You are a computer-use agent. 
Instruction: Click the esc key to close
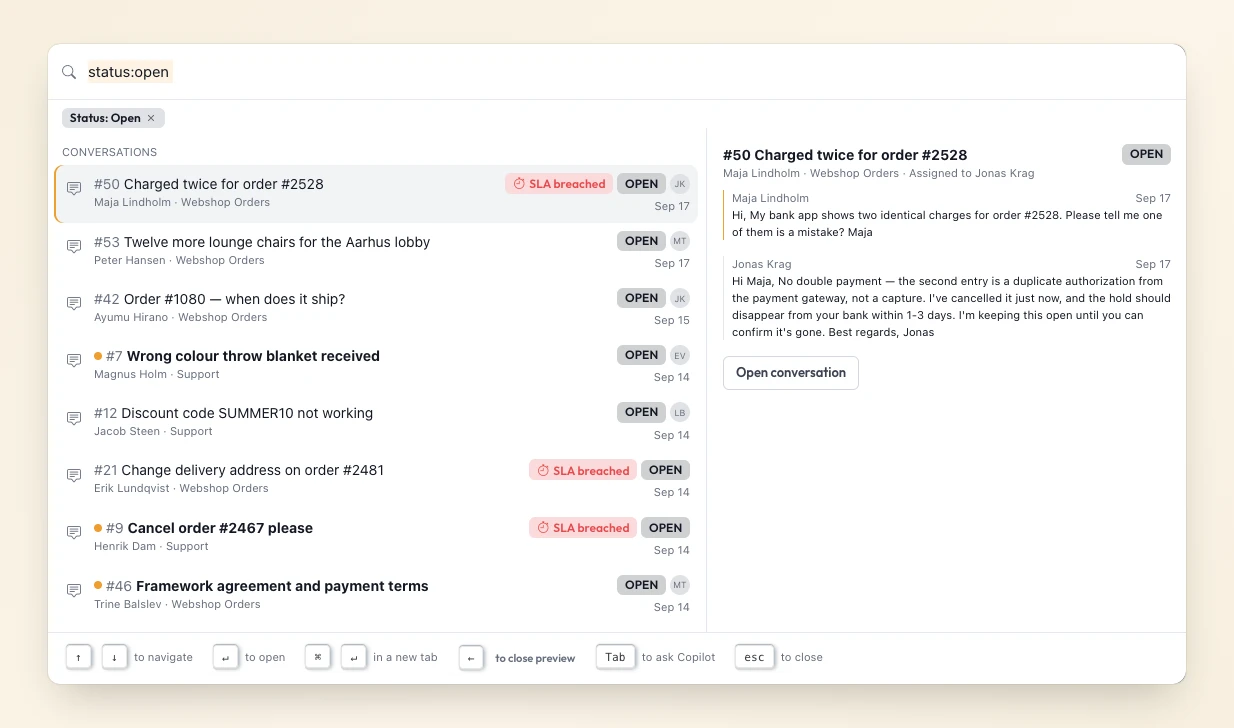pos(754,657)
